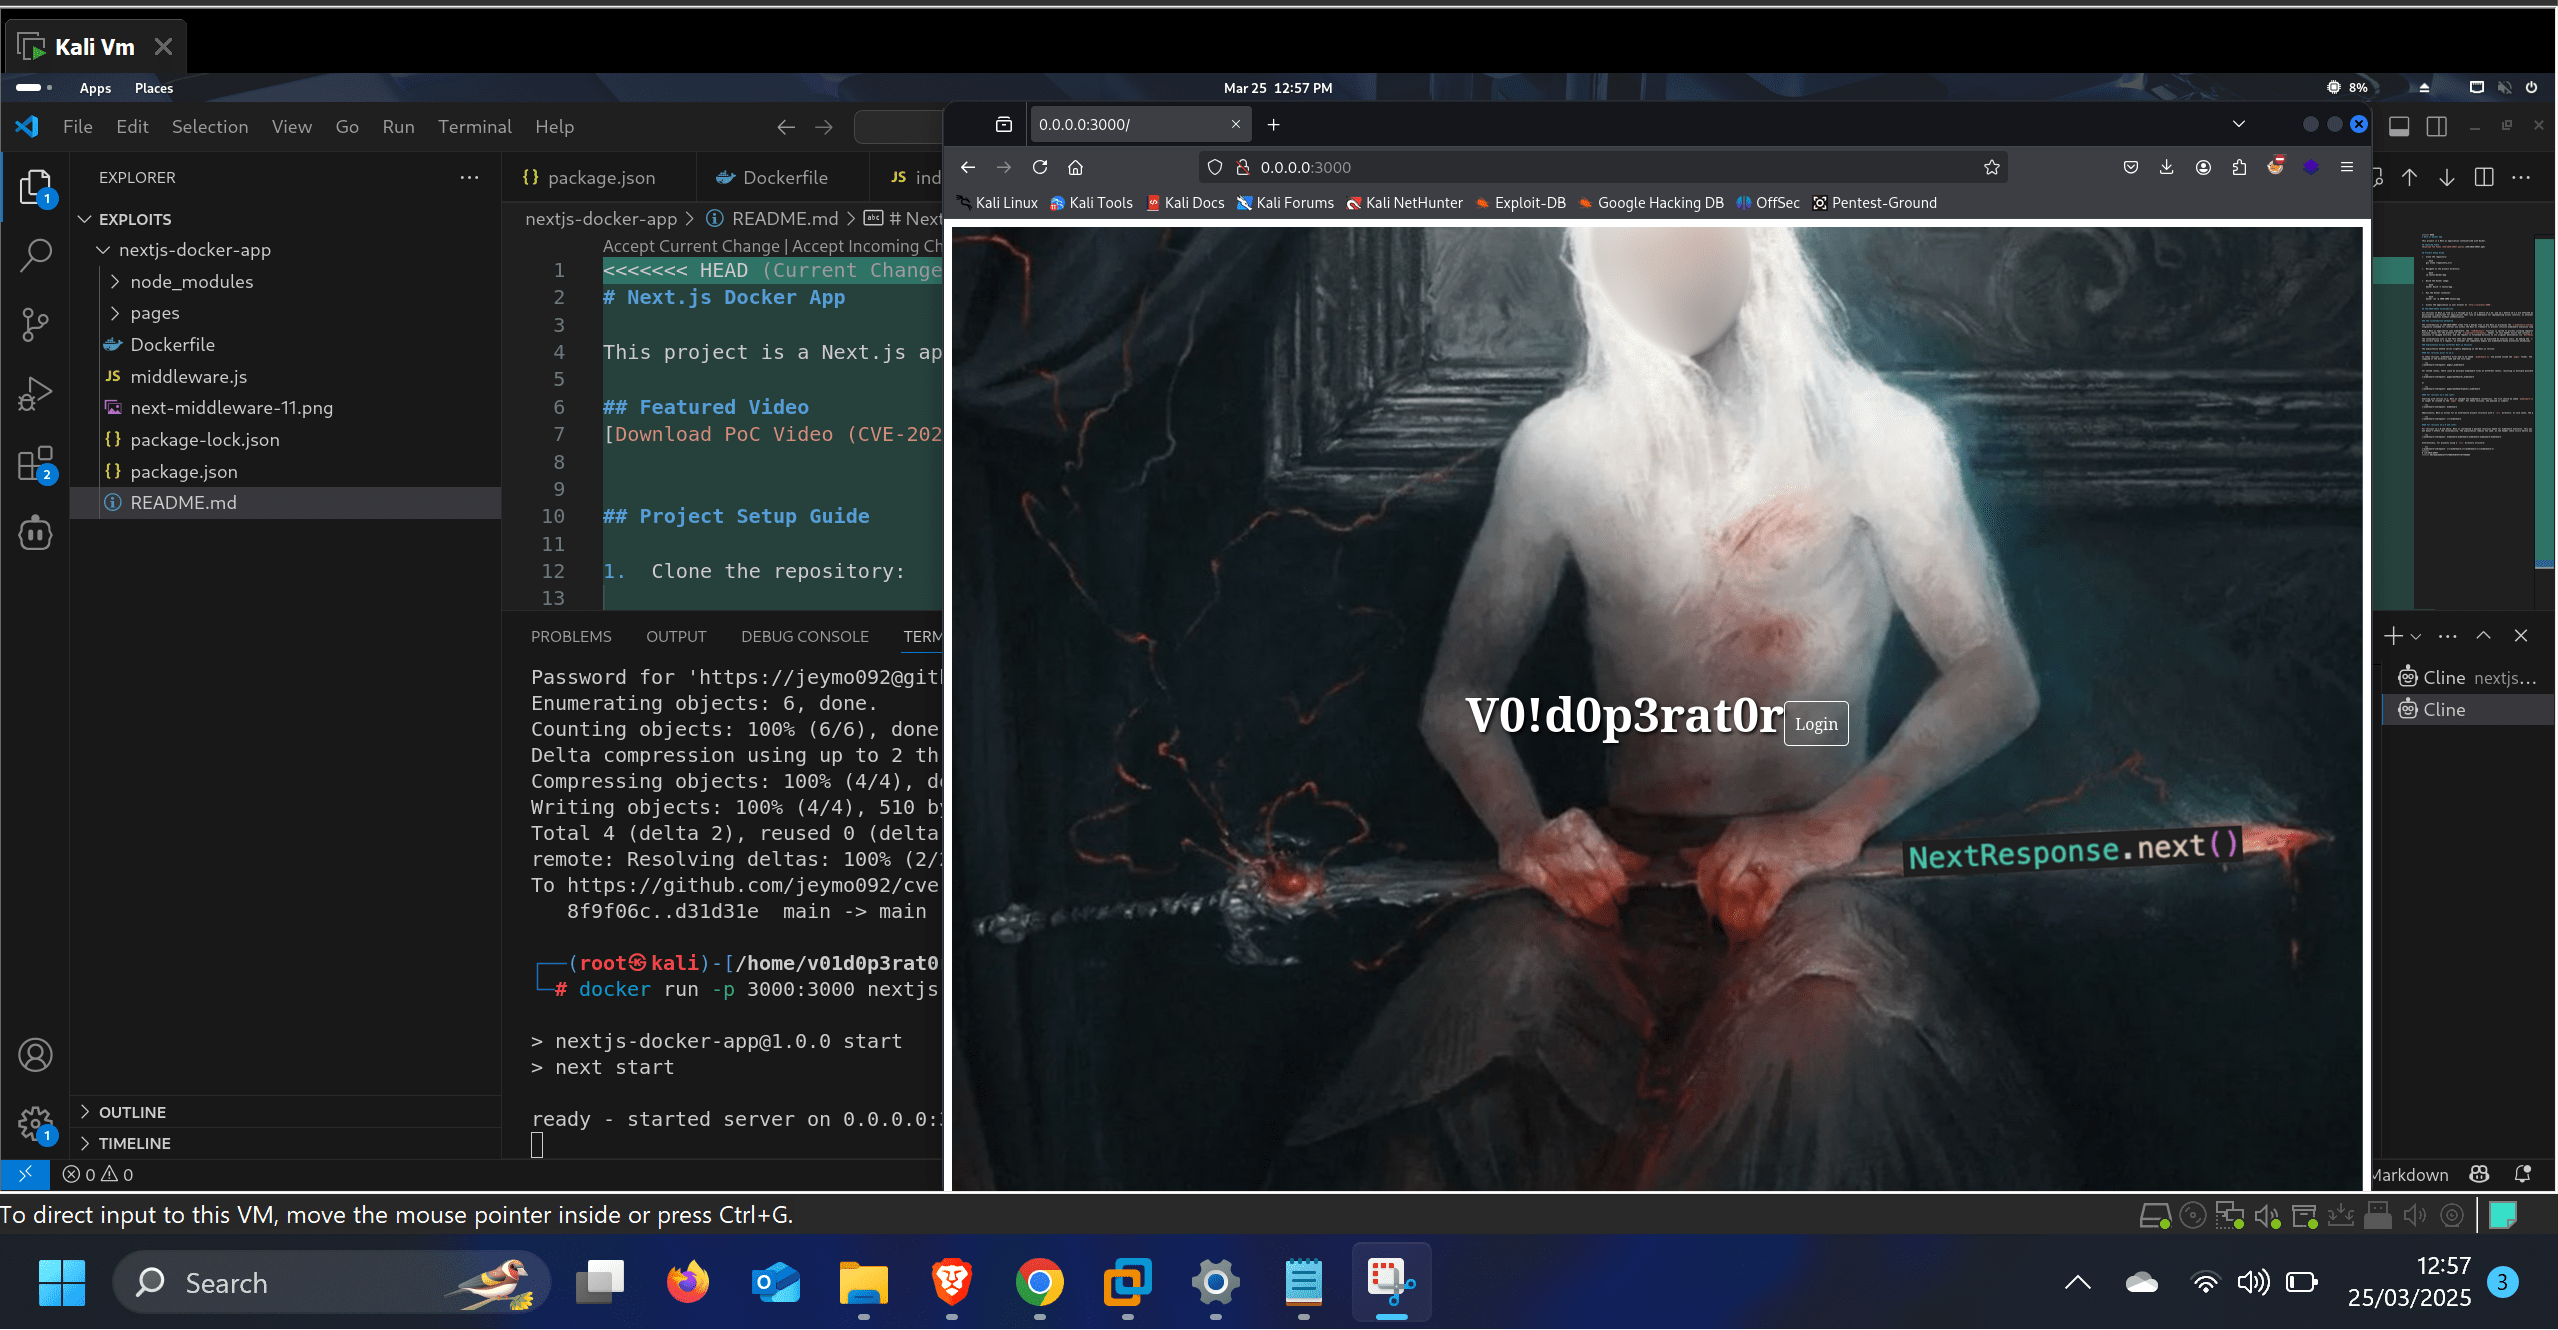Show hidden icons in Windows system tray
Viewport: 2558px width, 1330px height.
click(2078, 1282)
